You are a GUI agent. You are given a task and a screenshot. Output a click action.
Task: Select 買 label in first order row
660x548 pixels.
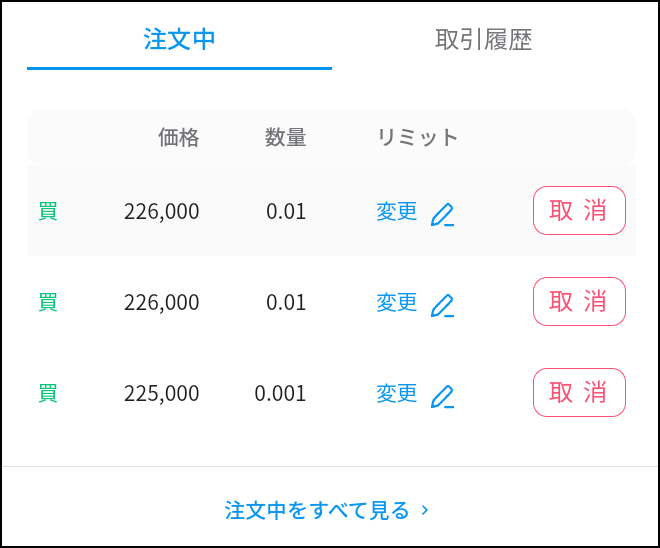48,211
